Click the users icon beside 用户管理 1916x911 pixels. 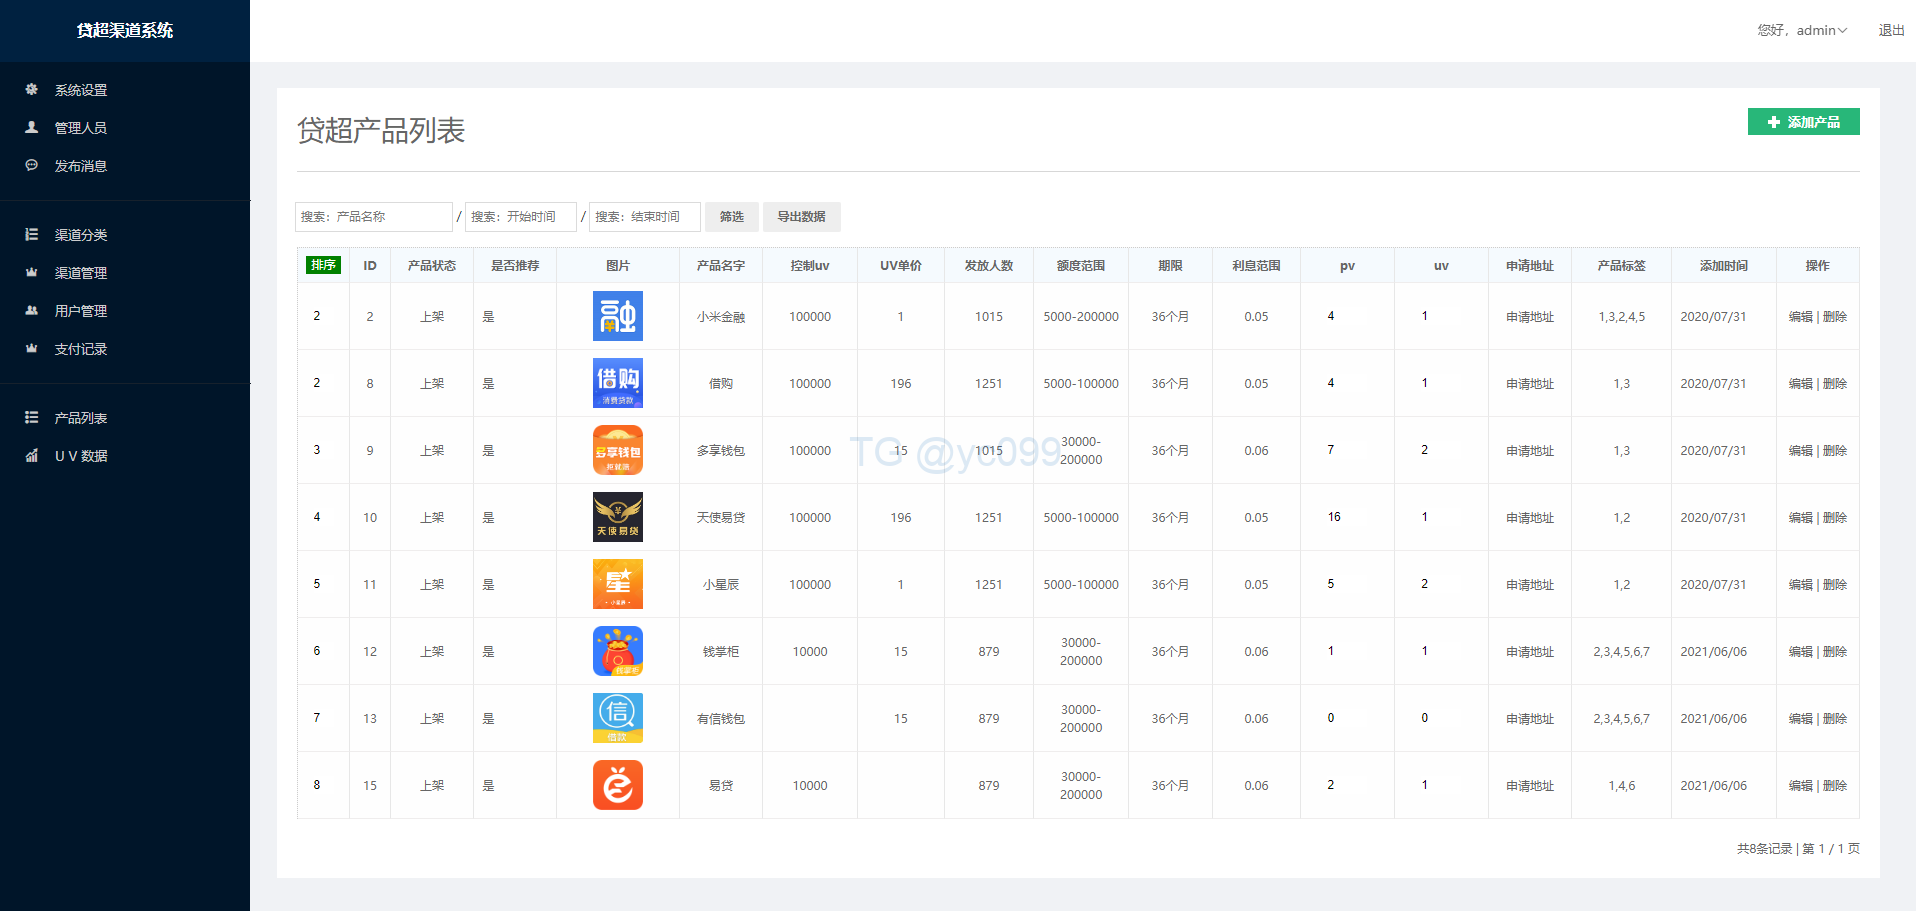32,310
